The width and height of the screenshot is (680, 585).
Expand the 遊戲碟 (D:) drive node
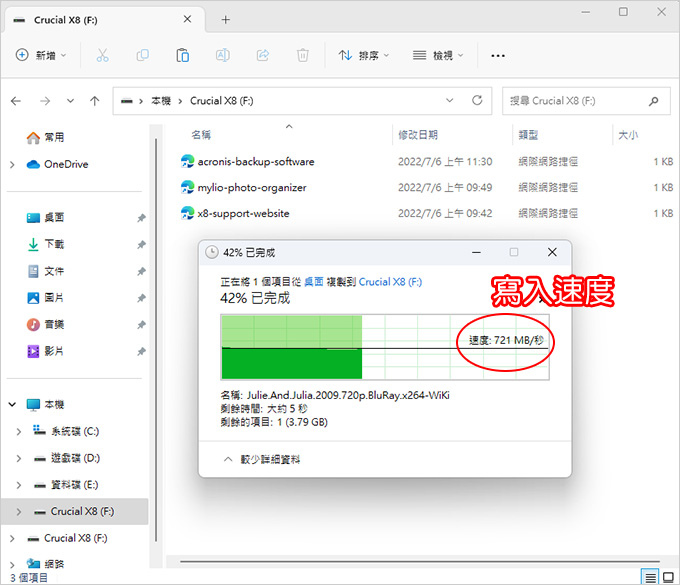point(19,458)
